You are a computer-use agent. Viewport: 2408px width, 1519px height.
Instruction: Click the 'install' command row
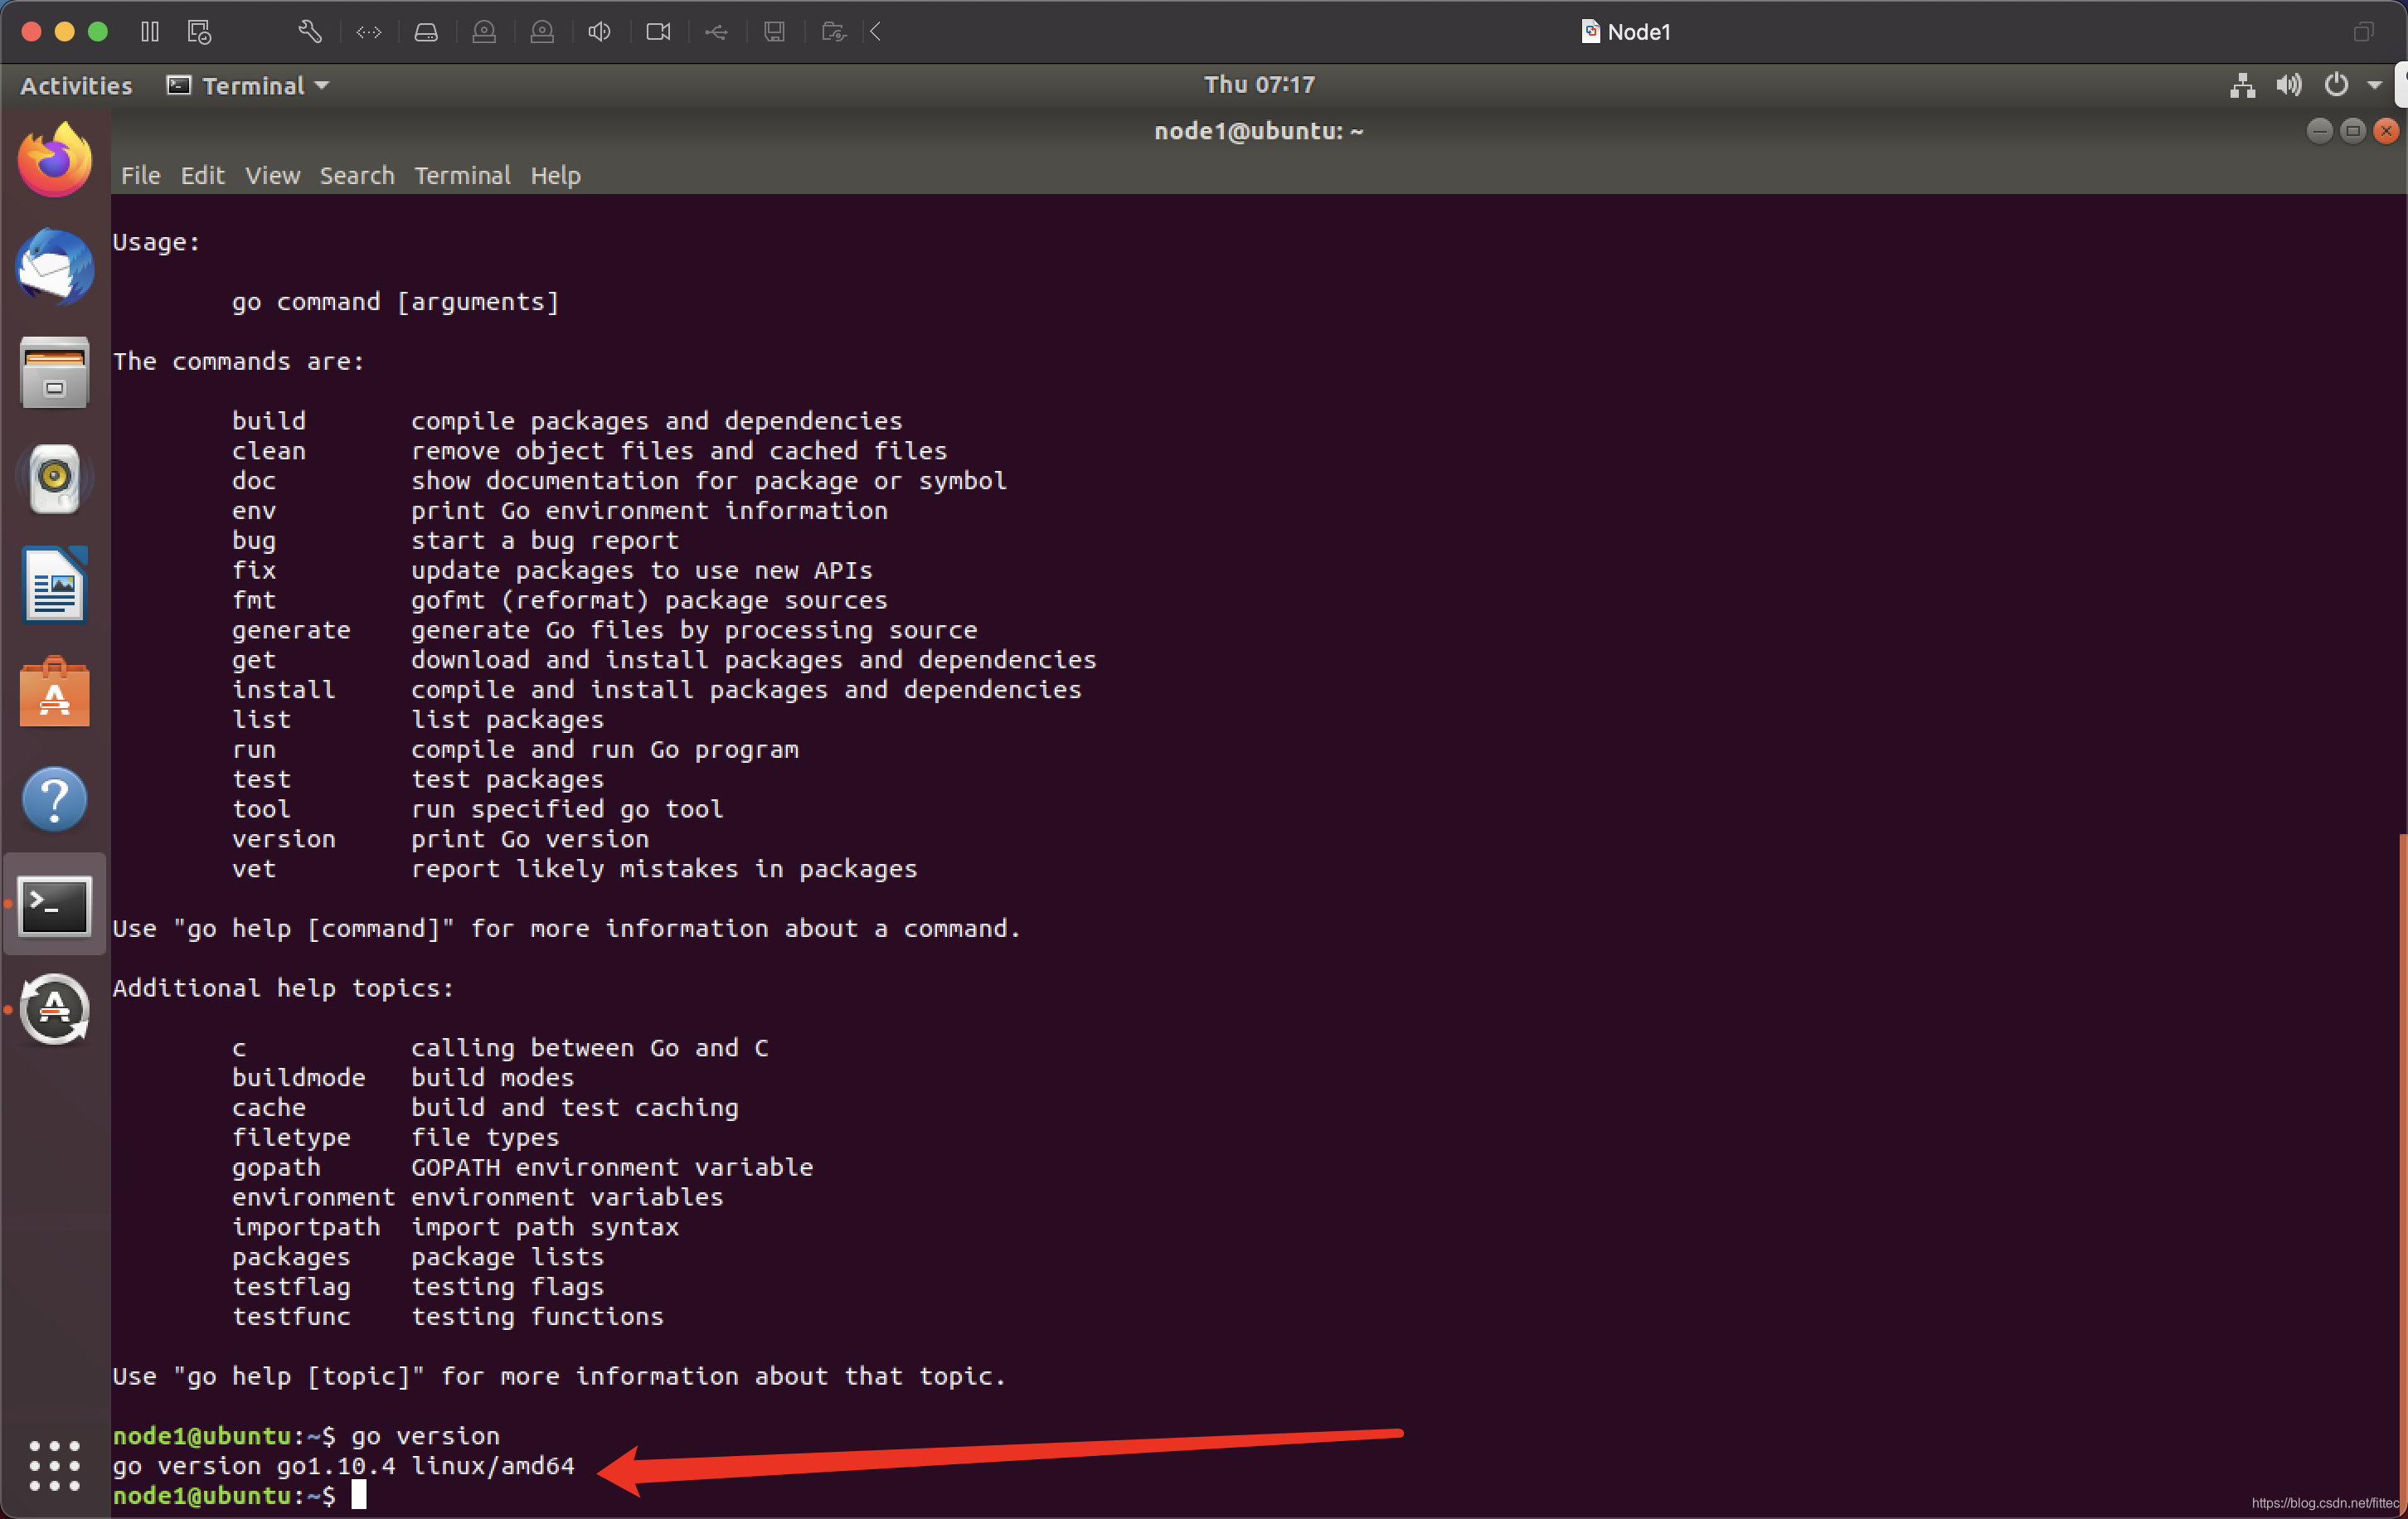pyautogui.click(x=657, y=690)
